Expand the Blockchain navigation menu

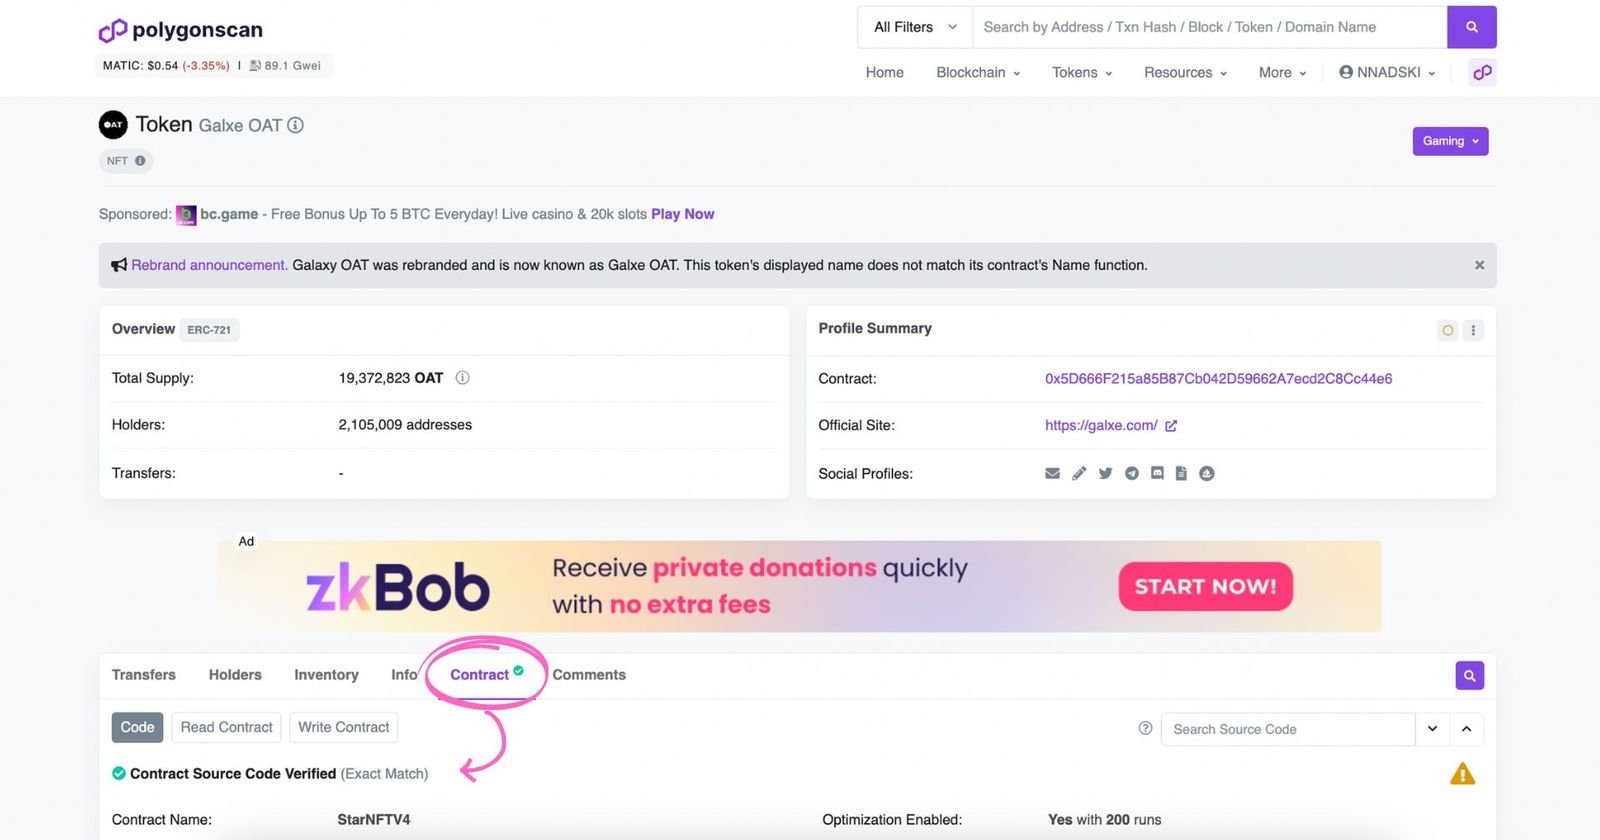click(x=977, y=72)
